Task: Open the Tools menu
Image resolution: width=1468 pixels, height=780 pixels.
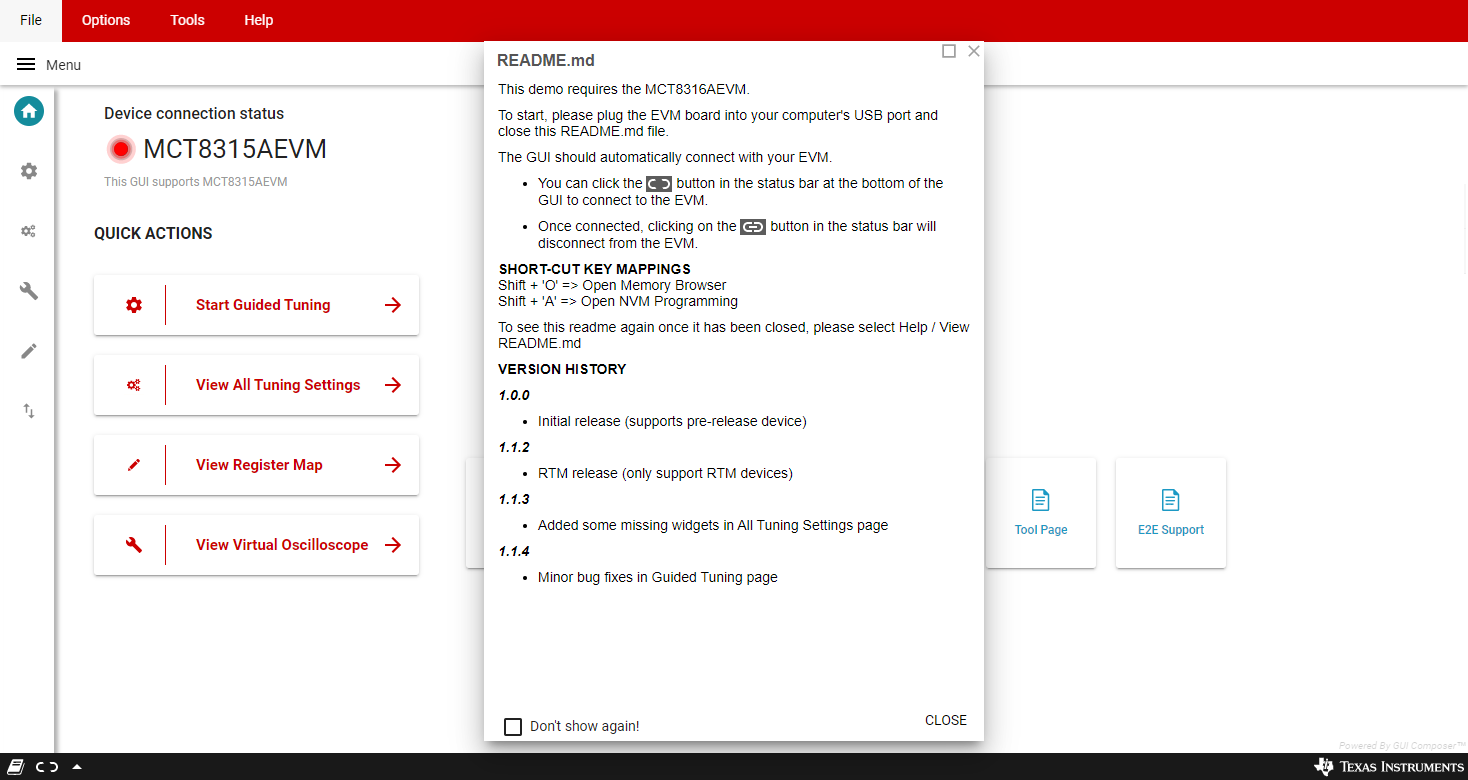Action: [187, 20]
